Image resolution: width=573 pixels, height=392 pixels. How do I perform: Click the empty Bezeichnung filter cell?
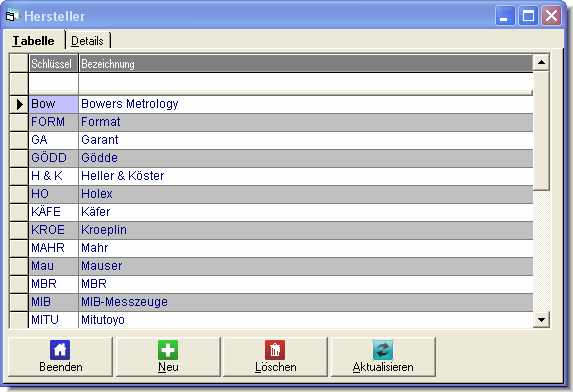[306, 84]
